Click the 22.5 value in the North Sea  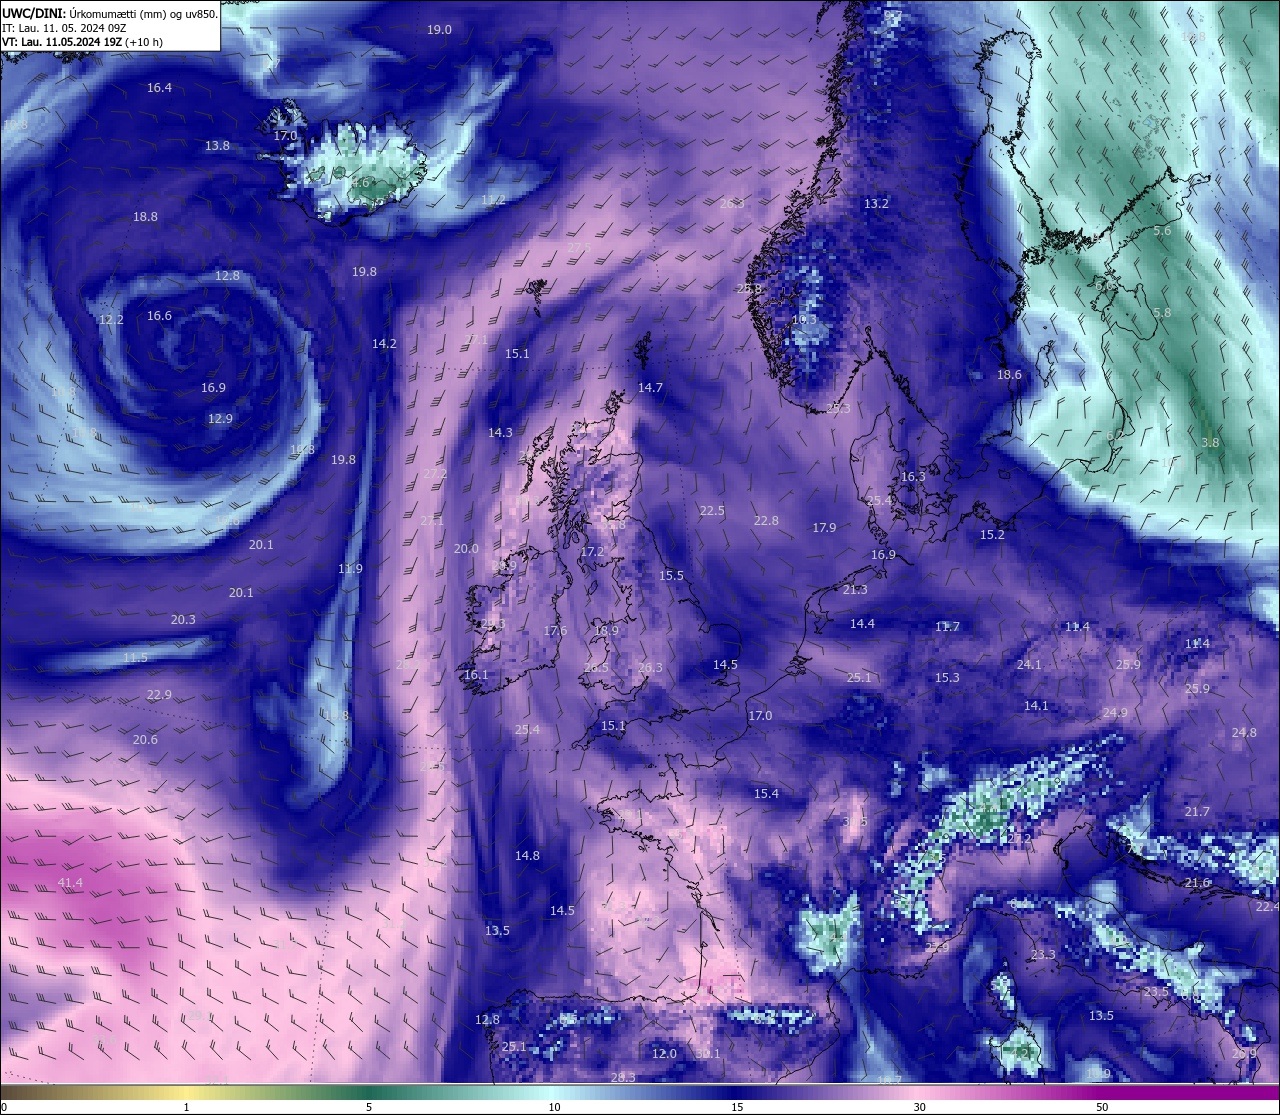coord(712,511)
